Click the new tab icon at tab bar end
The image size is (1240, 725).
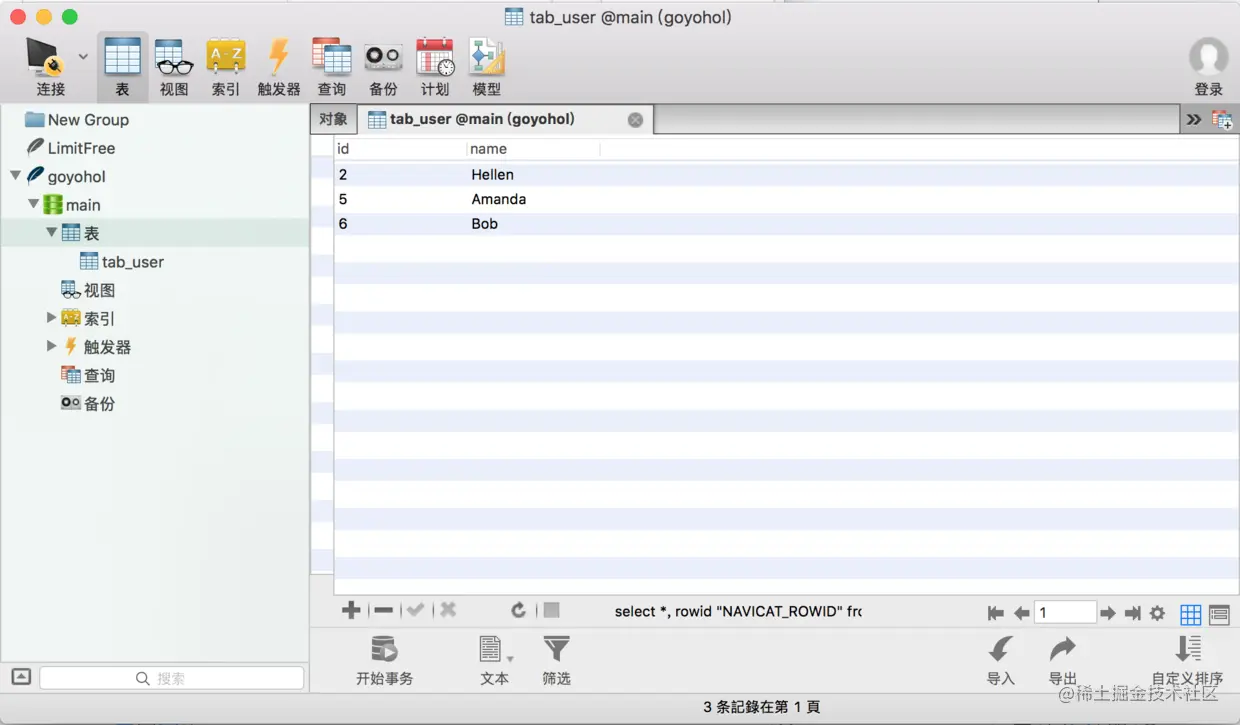1222,119
